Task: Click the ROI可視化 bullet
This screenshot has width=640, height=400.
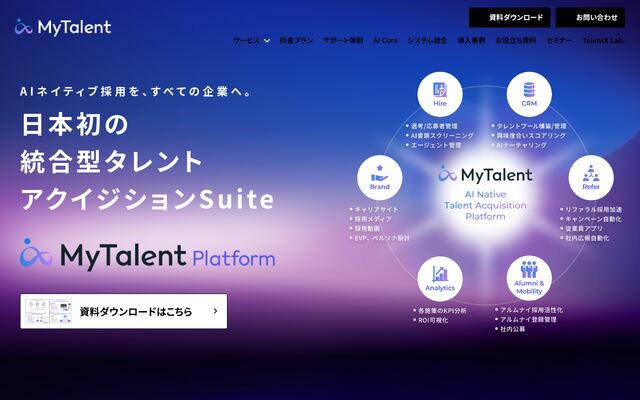Action: coord(433,320)
